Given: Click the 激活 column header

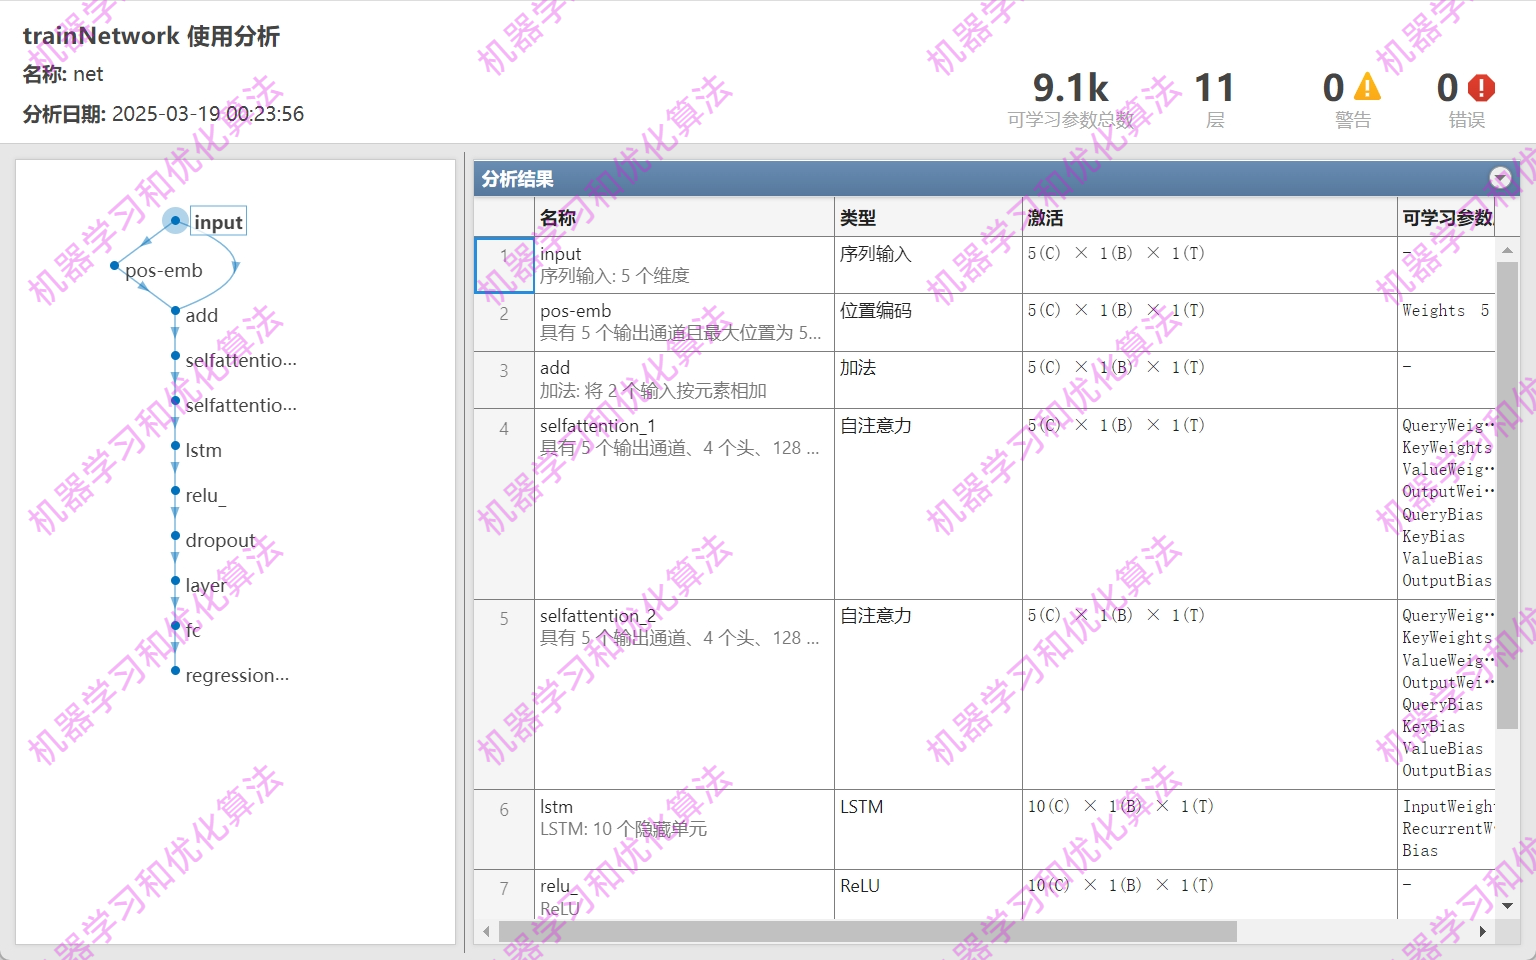Looking at the screenshot, I should tap(1209, 217).
